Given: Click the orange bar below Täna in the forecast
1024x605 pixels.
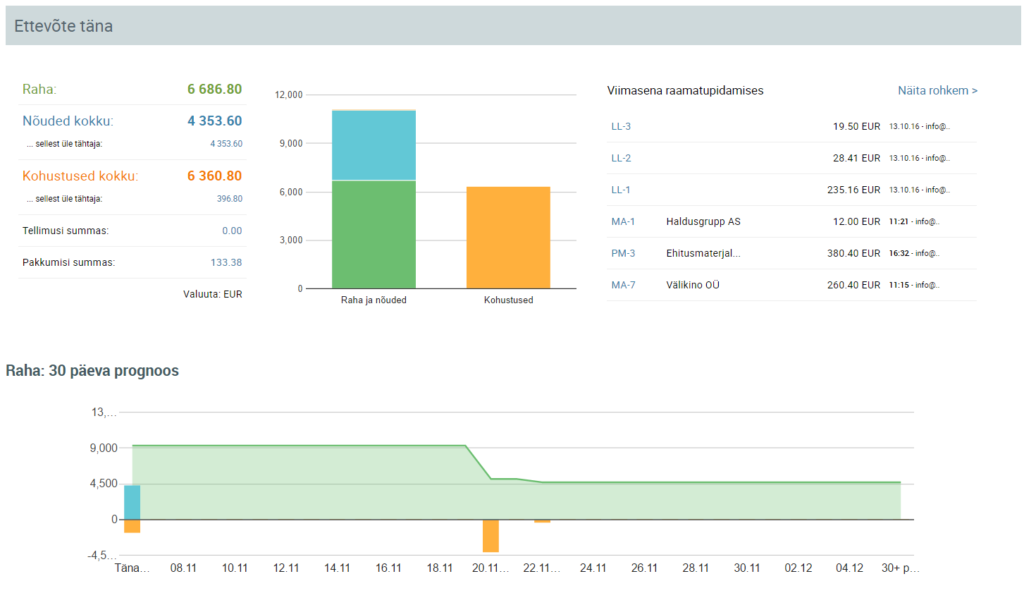Looking at the screenshot, I should click(132, 527).
